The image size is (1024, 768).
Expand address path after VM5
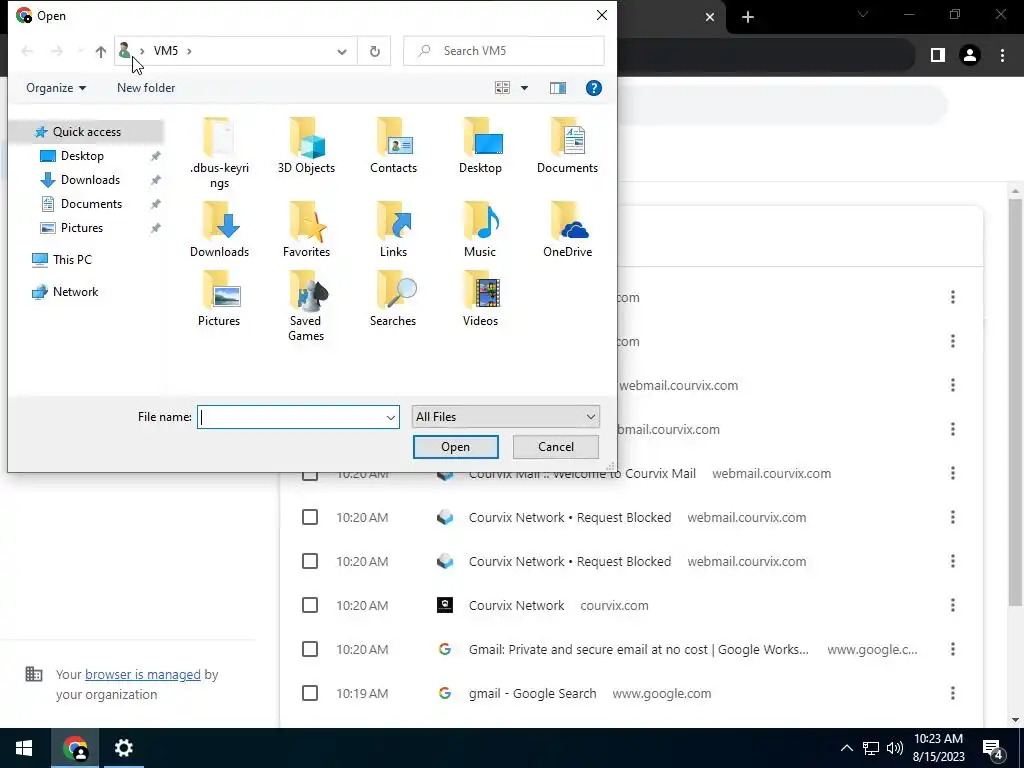pyautogui.click(x=189, y=51)
